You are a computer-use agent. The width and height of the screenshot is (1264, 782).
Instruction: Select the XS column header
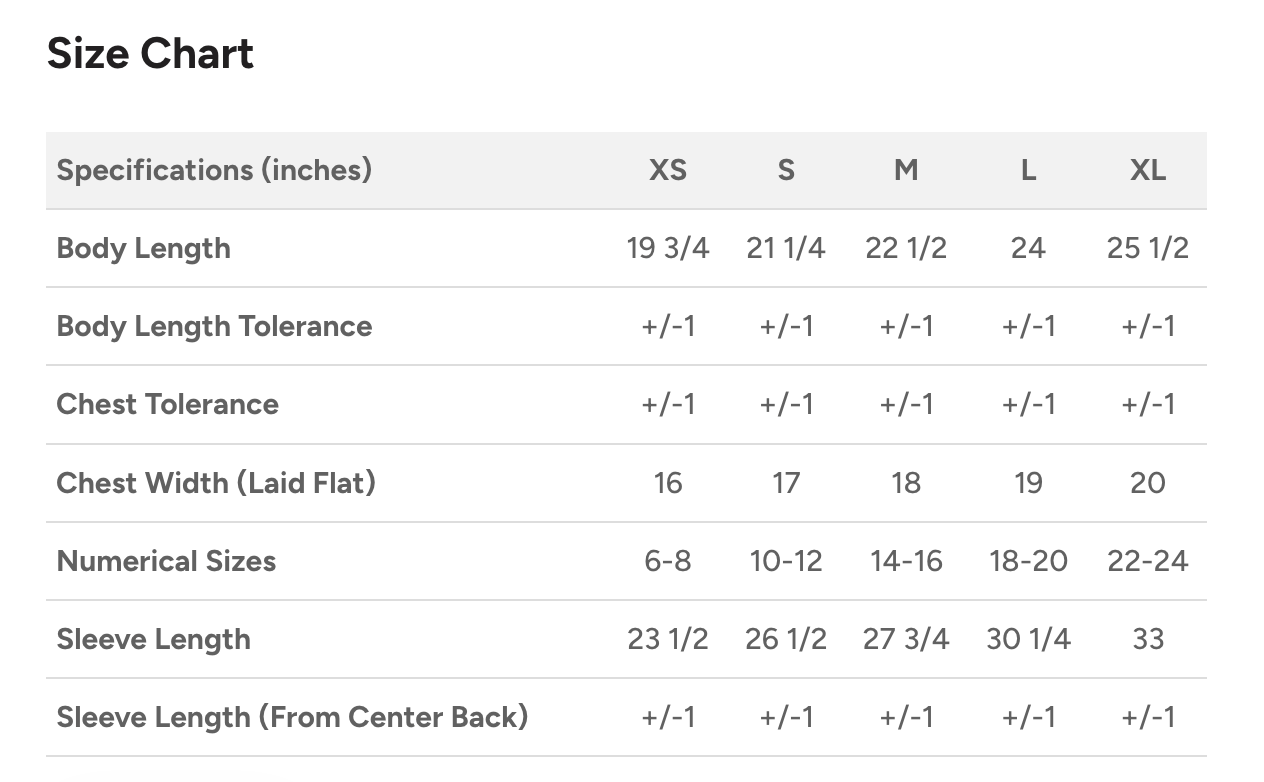point(668,170)
